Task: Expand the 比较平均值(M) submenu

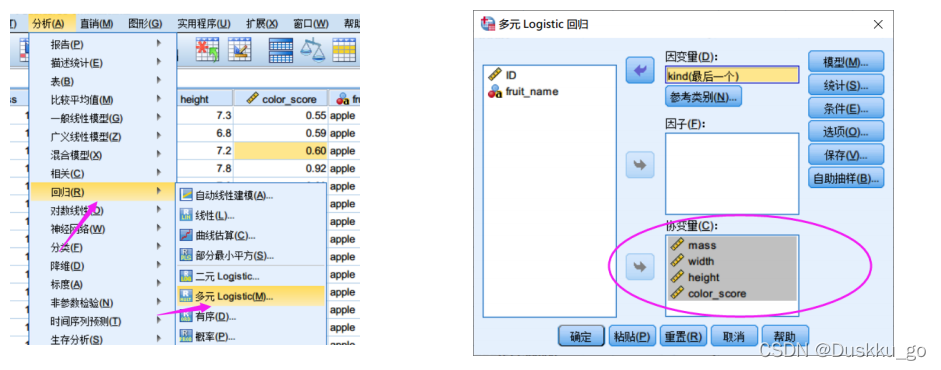Action: point(104,100)
